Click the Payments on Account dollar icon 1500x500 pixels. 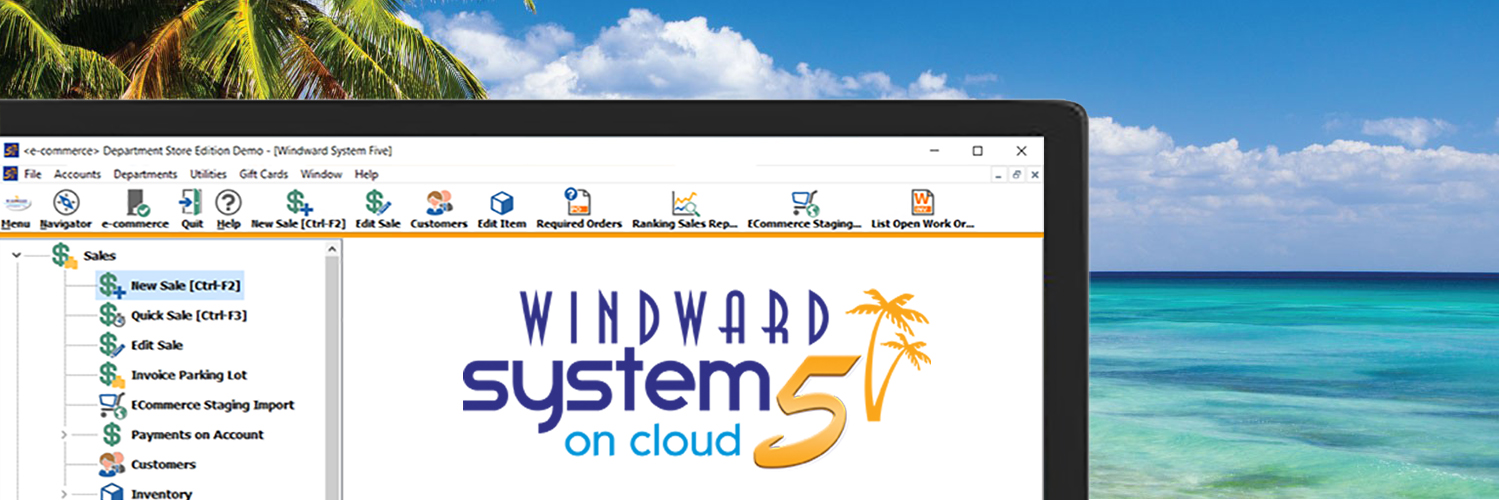pyautogui.click(x=112, y=435)
